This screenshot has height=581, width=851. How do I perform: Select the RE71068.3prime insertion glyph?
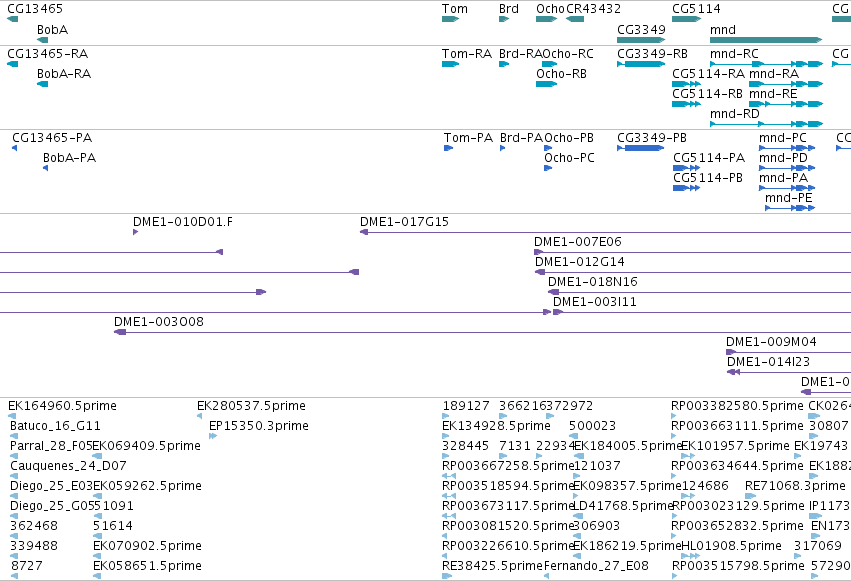point(751,496)
